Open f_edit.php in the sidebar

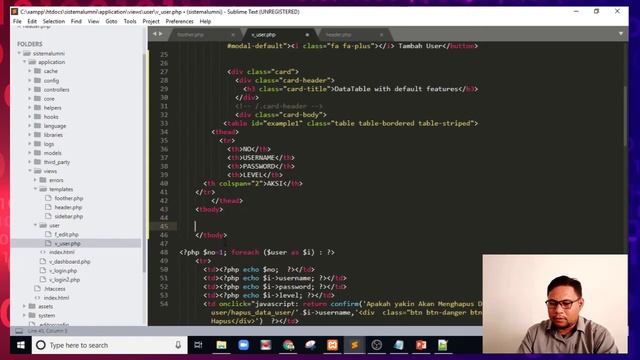66,234
